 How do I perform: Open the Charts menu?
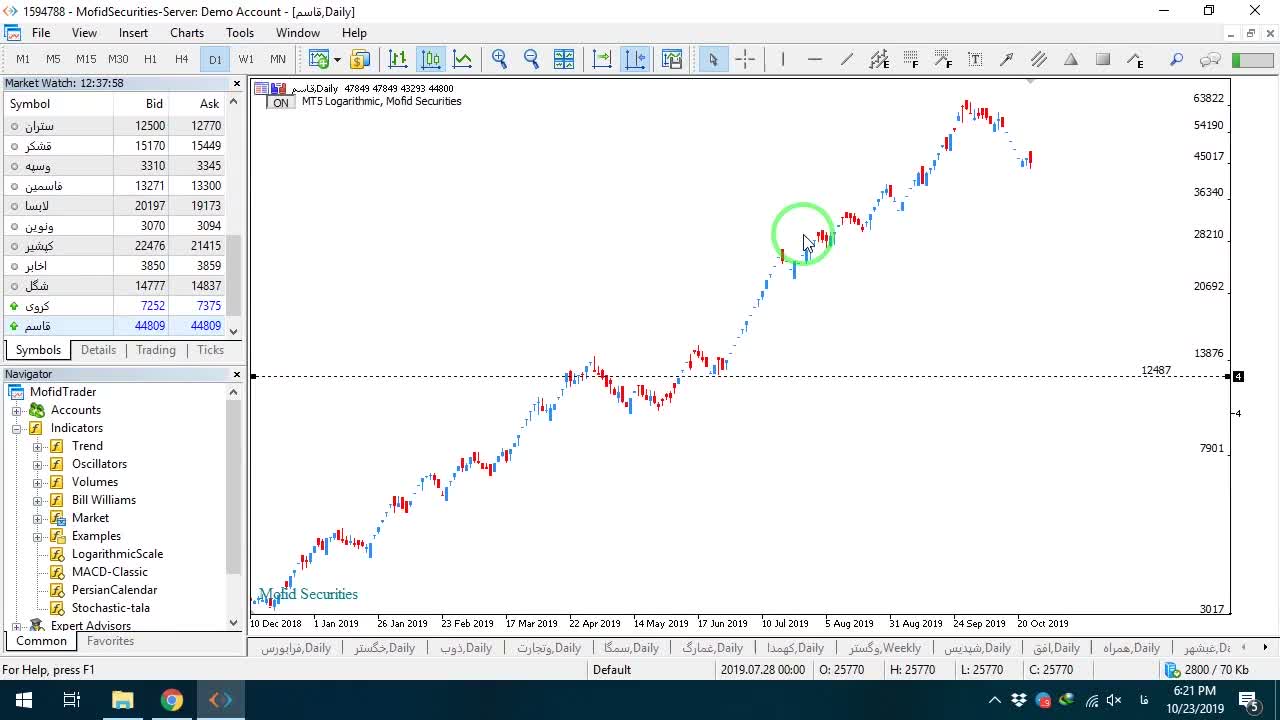187,33
